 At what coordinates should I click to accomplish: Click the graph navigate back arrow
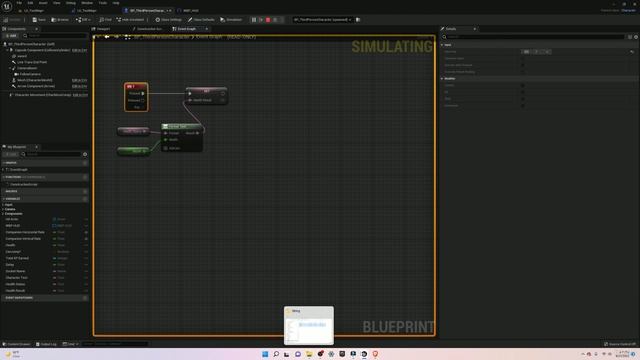(x=107, y=37)
